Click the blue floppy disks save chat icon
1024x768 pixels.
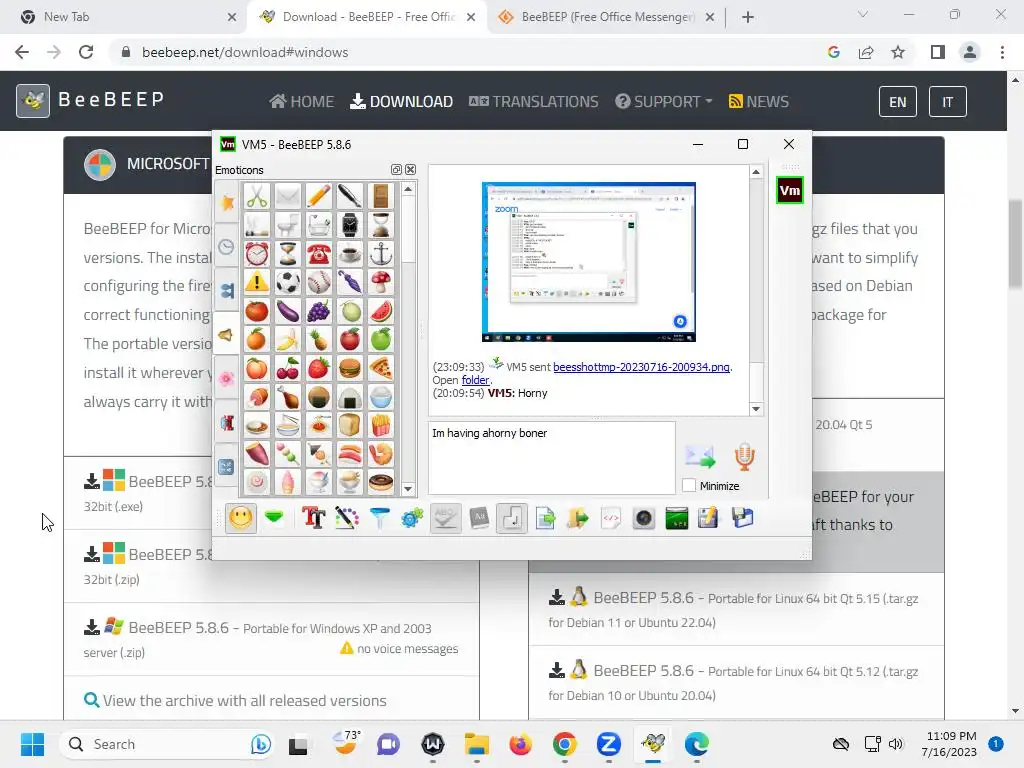point(743,519)
